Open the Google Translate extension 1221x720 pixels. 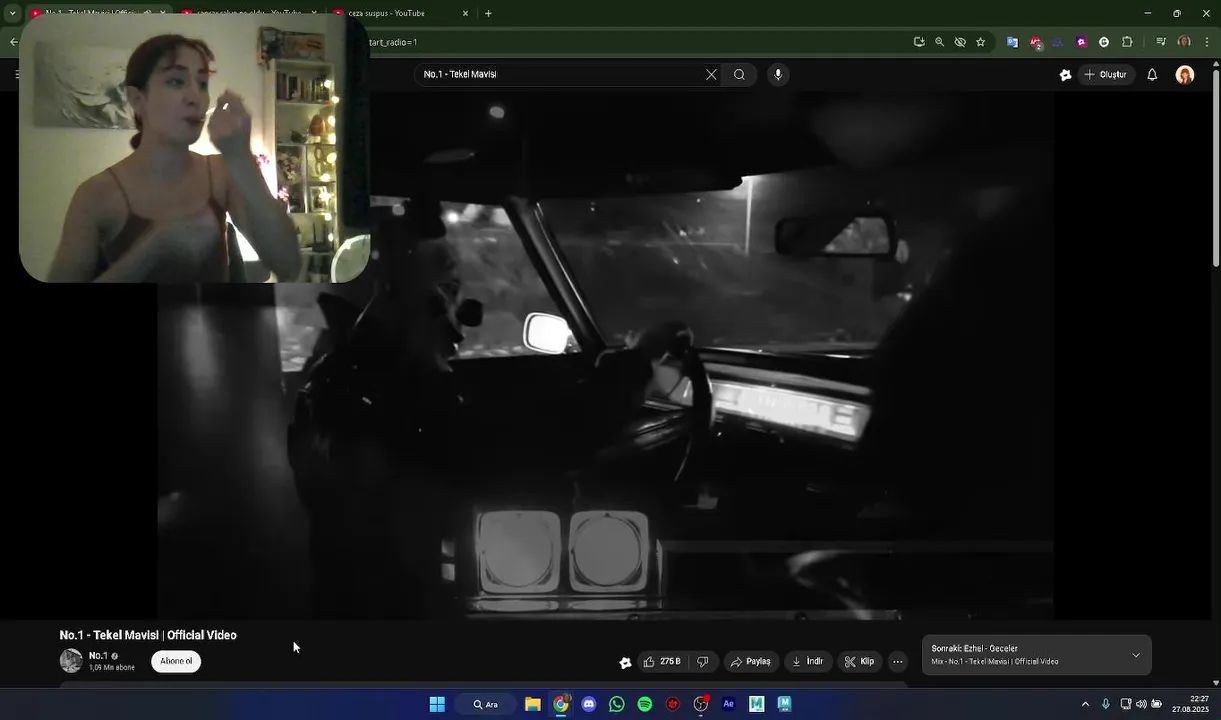point(1012,42)
